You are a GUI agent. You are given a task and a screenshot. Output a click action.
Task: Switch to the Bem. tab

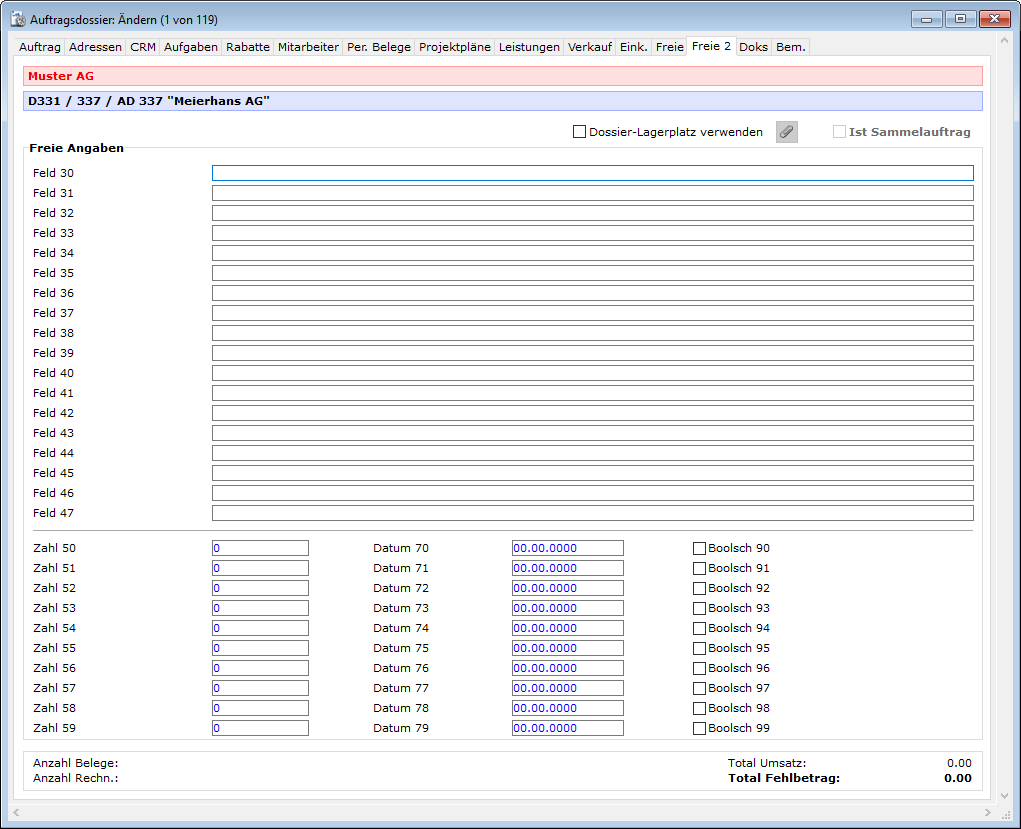click(790, 47)
